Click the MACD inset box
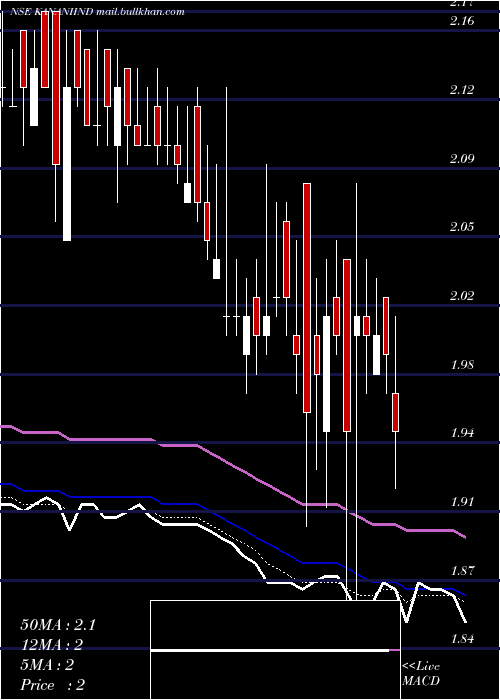The image size is (500, 700). 275,650
